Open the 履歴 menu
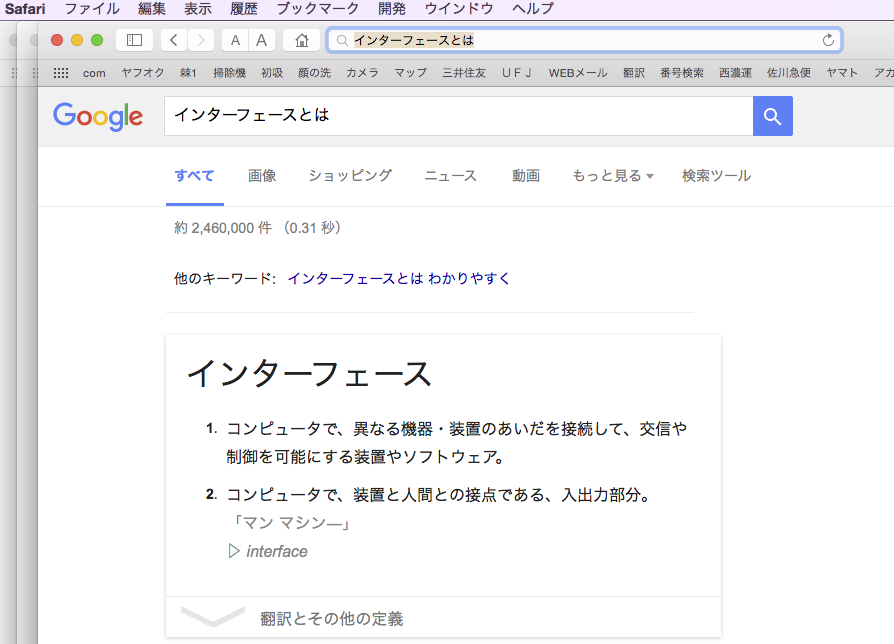 [244, 9]
